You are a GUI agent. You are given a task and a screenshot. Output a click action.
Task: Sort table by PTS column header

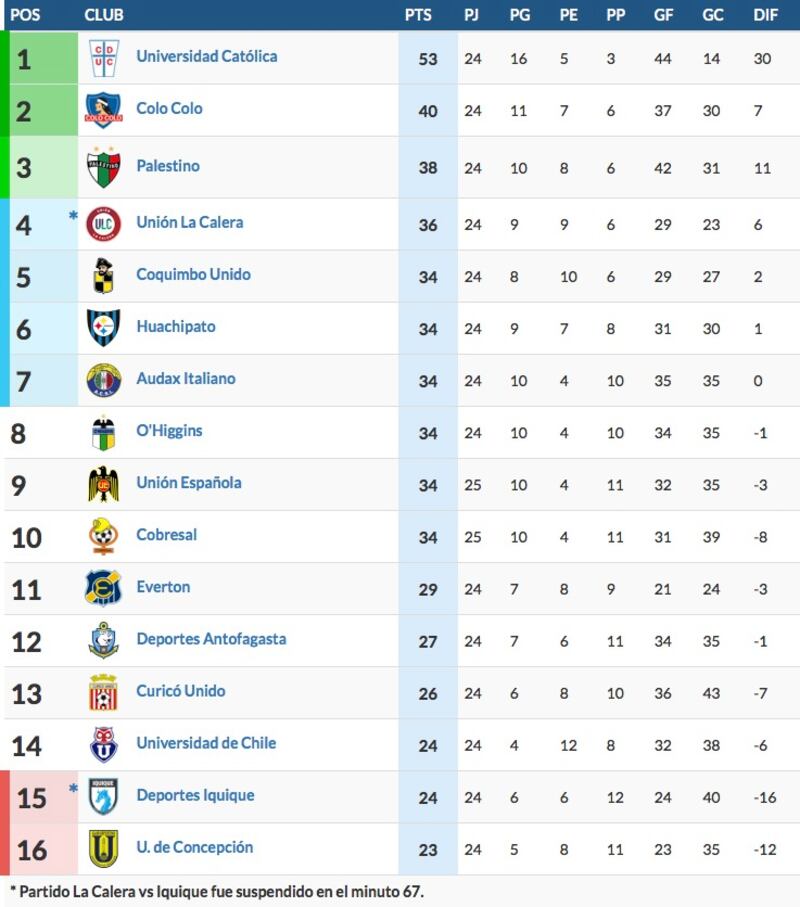point(418,15)
